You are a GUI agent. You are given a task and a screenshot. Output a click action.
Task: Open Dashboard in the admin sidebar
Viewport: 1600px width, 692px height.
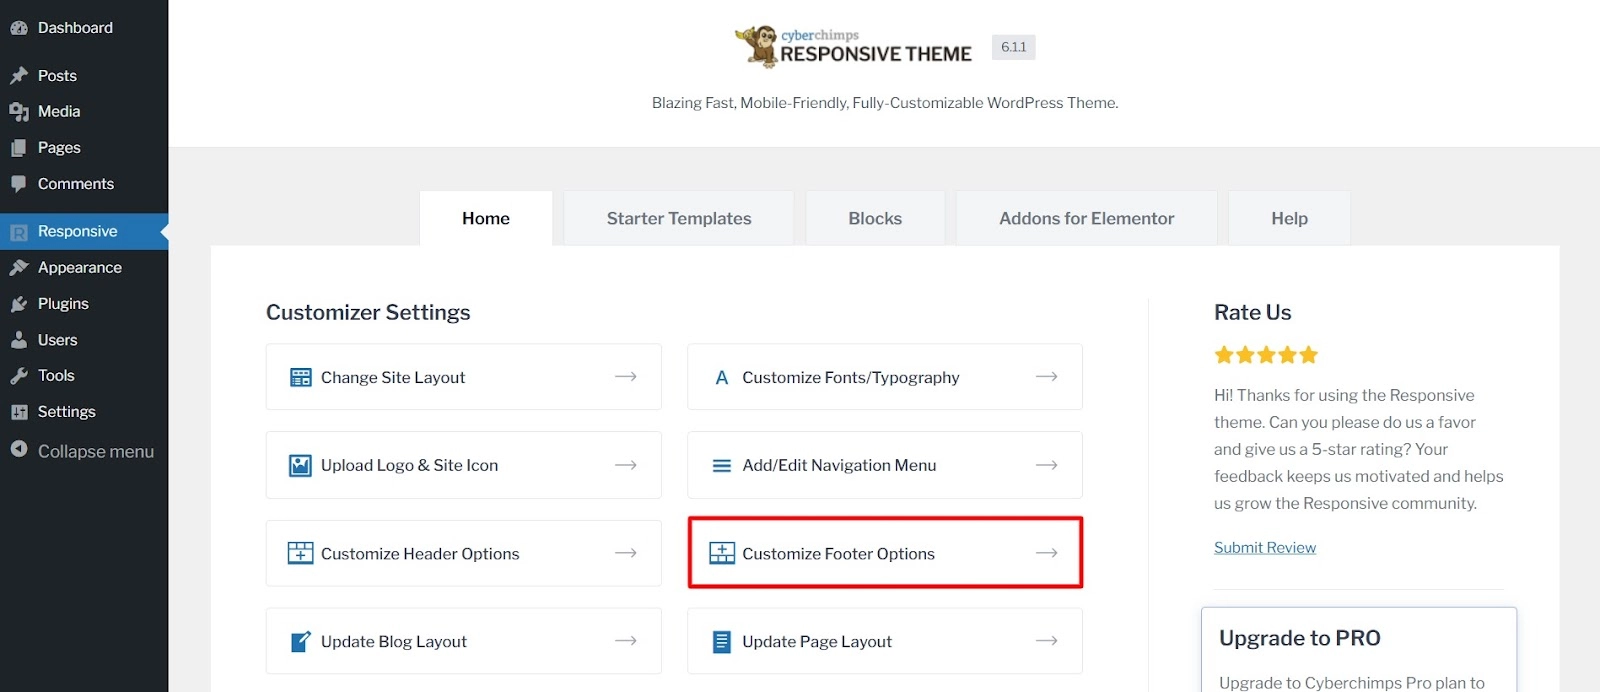(x=84, y=28)
